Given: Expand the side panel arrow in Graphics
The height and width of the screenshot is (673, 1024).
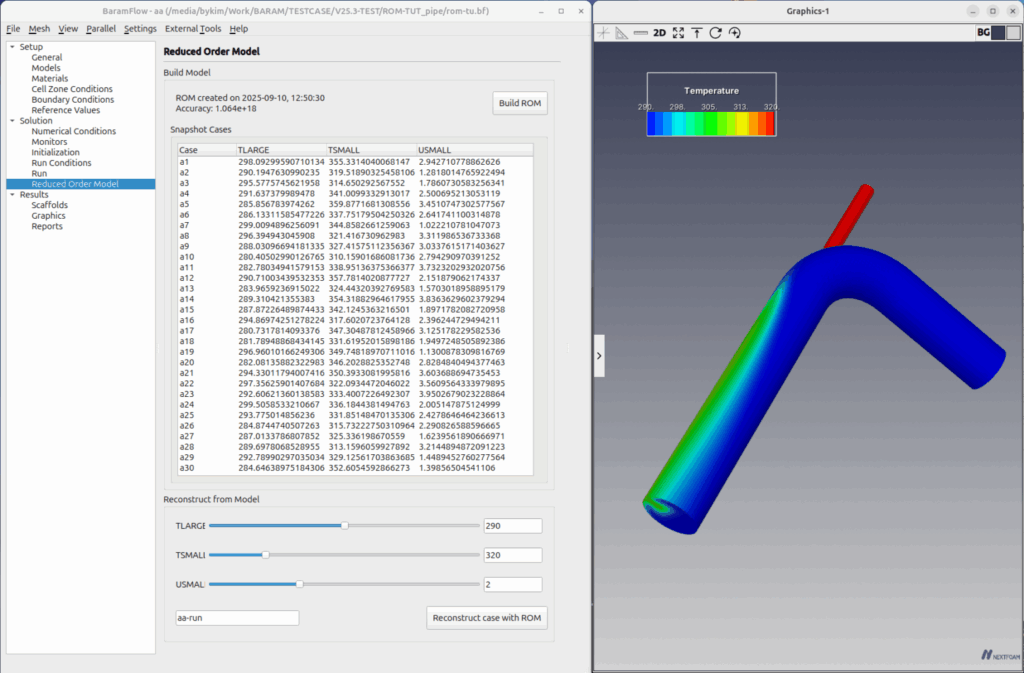Looking at the screenshot, I should 599,355.
